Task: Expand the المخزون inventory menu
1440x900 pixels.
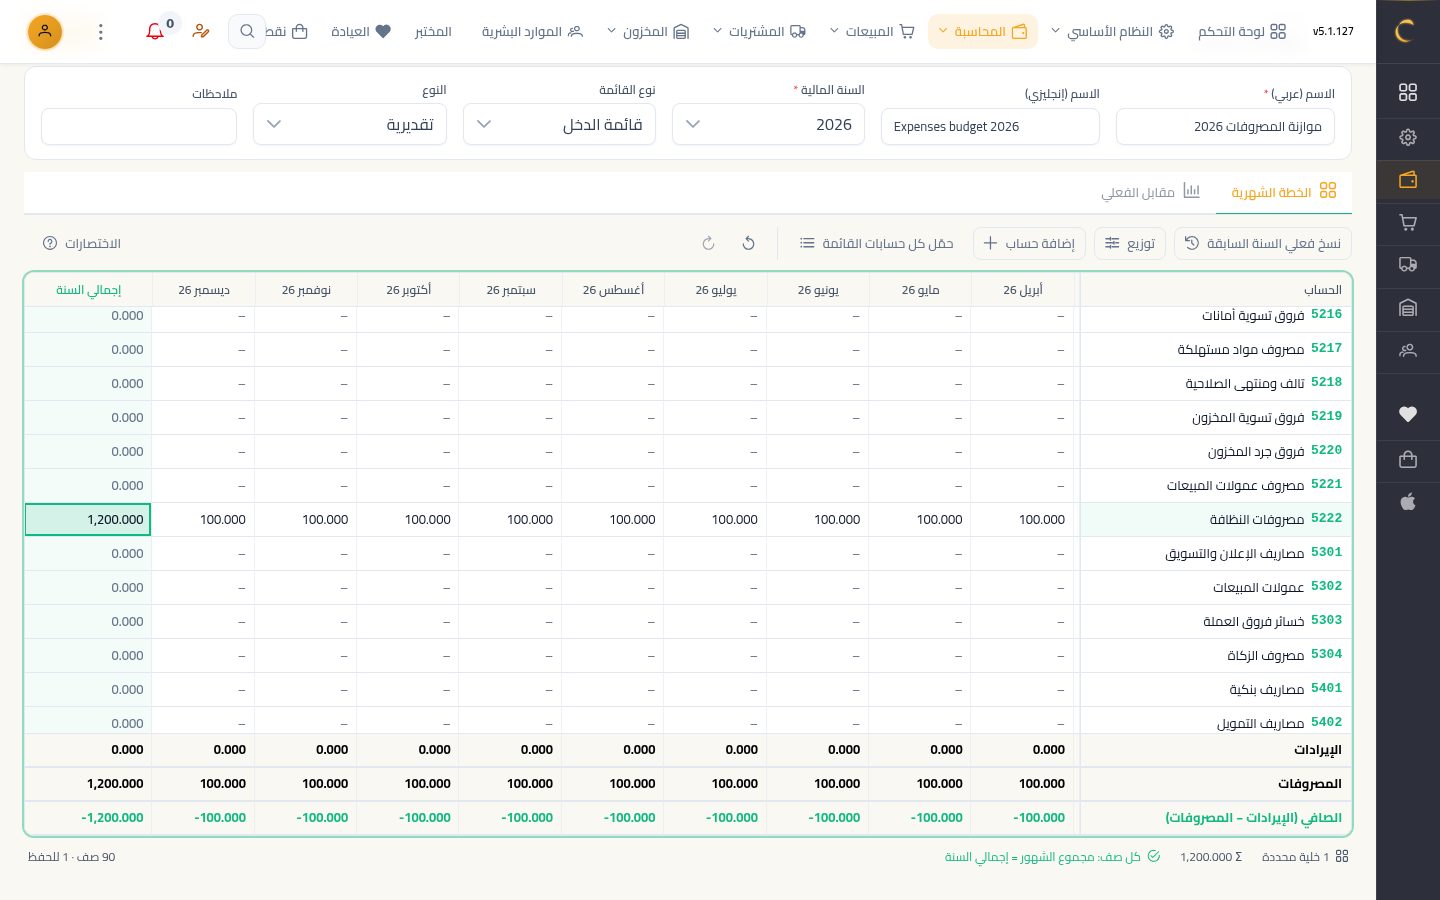Action: click(648, 32)
